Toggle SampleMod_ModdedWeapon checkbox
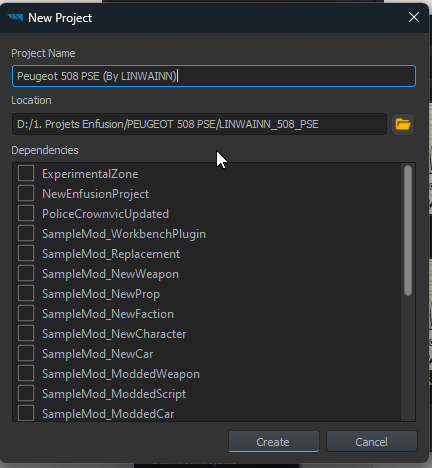Viewport: 432px width, 468px height. pos(26,373)
